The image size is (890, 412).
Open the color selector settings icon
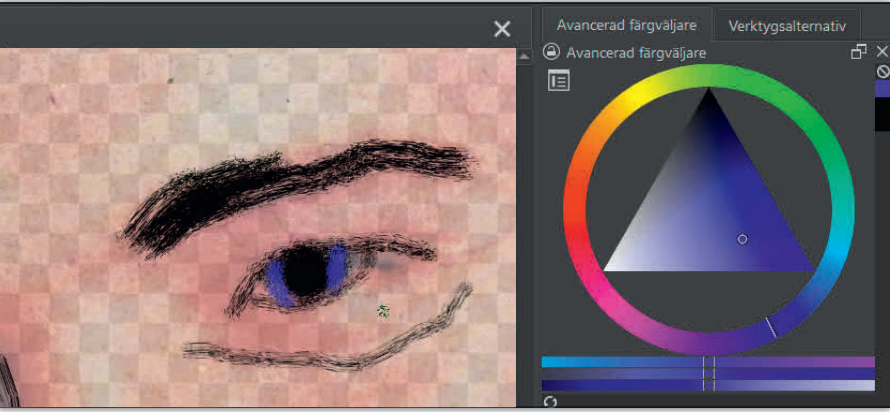coord(559,81)
